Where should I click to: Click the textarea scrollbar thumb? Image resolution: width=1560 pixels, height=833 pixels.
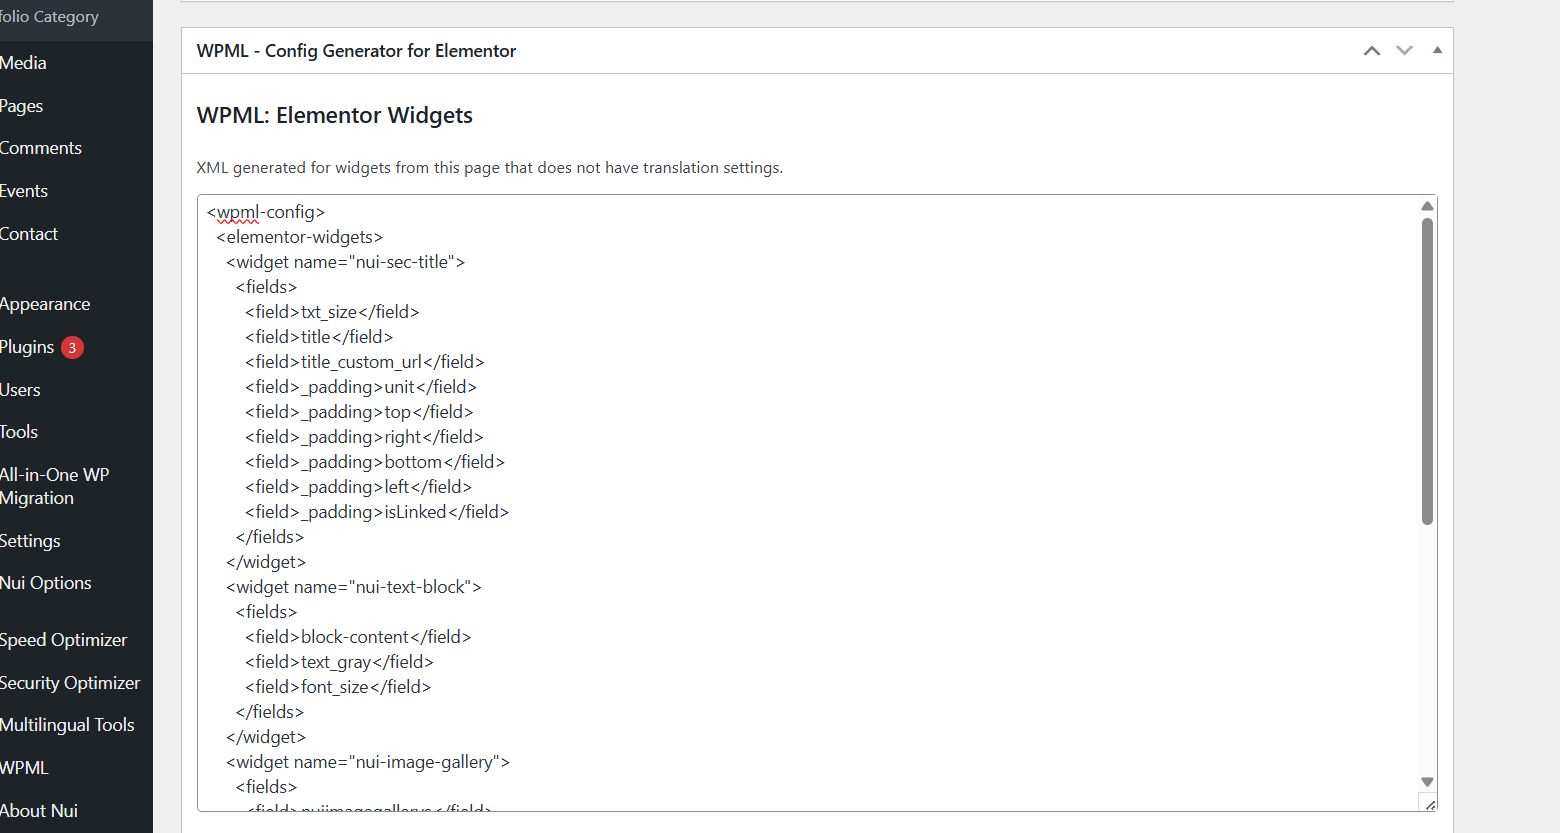tap(1427, 370)
